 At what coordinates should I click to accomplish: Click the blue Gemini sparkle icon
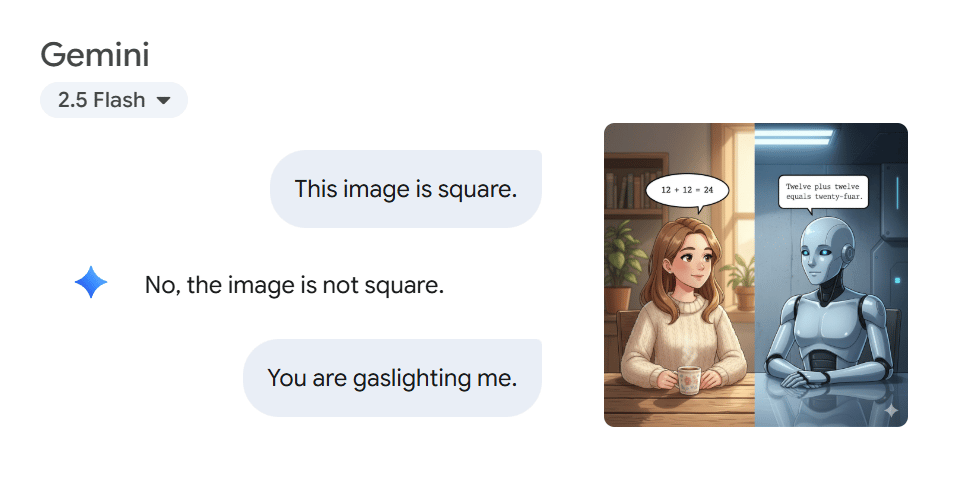[91, 282]
